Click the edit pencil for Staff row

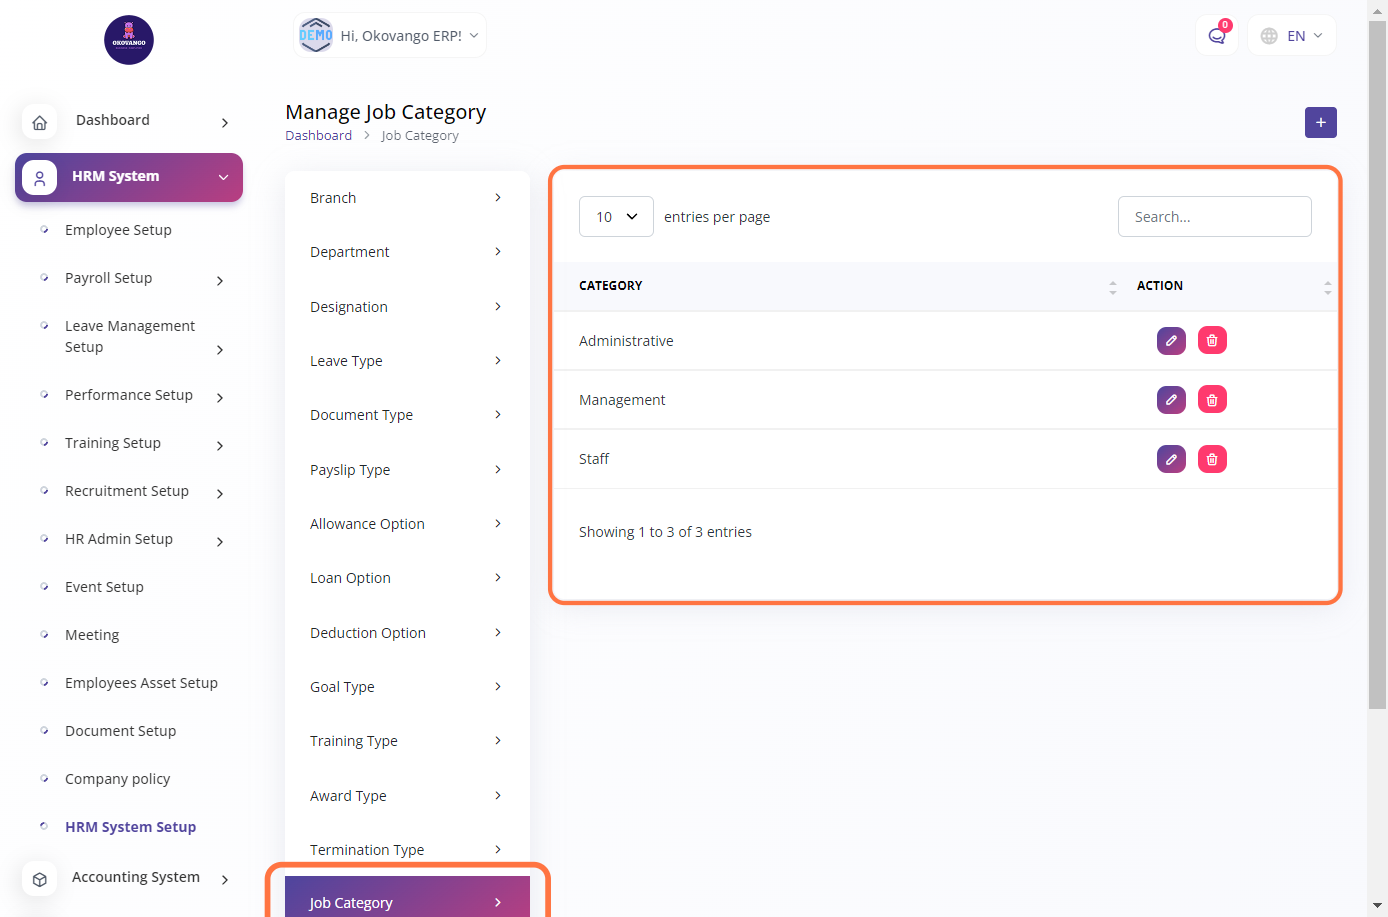pos(1171,459)
